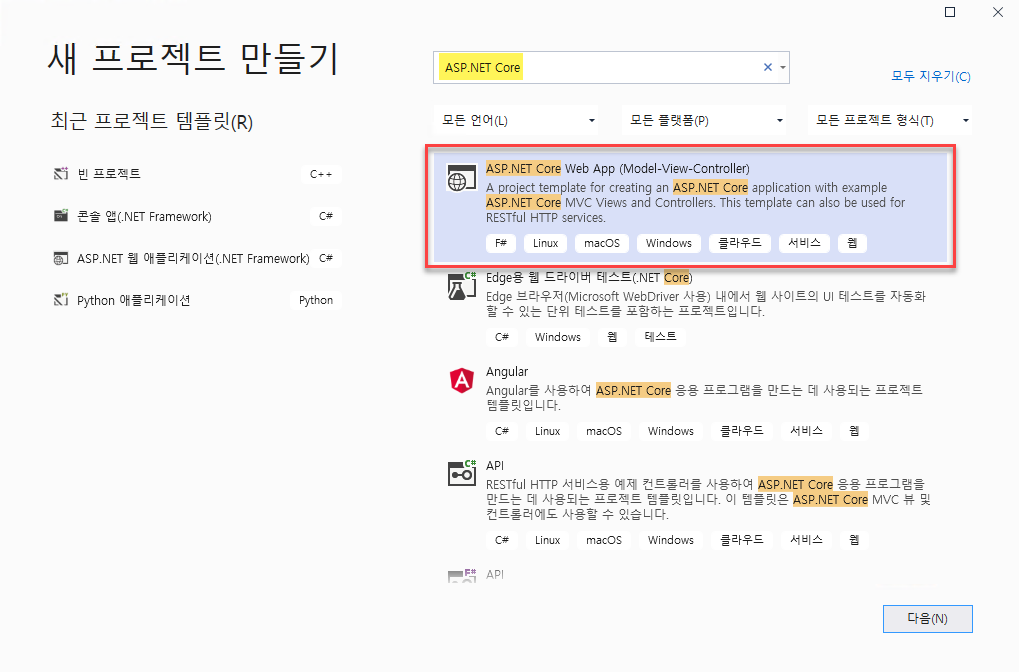Click the API template icon
The image size is (1019, 672).
[x=461, y=474]
